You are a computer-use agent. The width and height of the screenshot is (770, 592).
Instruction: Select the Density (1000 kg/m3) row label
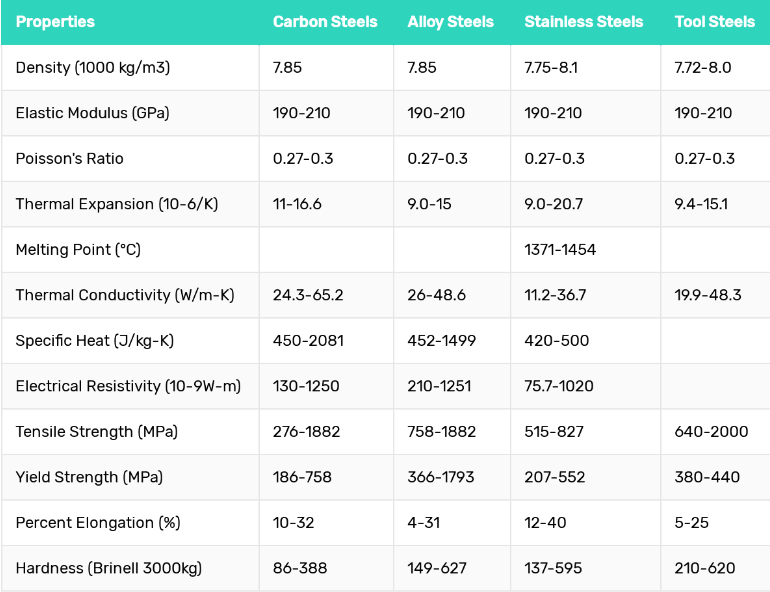[93, 68]
